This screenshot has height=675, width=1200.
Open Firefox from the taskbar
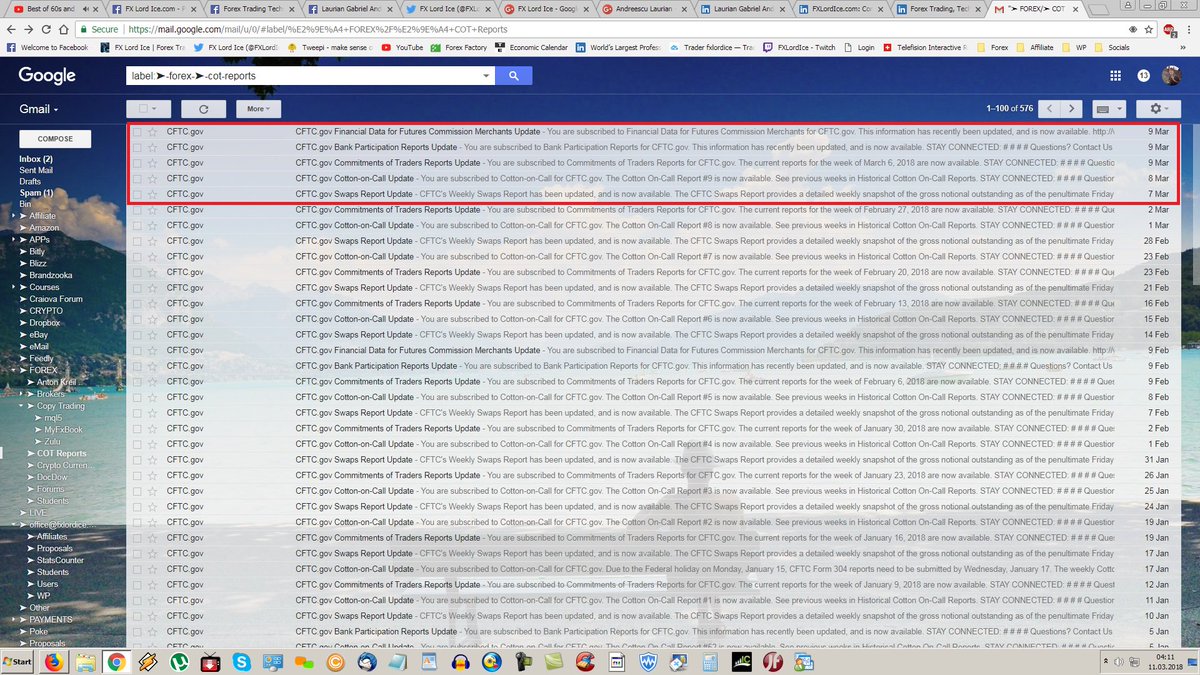click(x=55, y=662)
